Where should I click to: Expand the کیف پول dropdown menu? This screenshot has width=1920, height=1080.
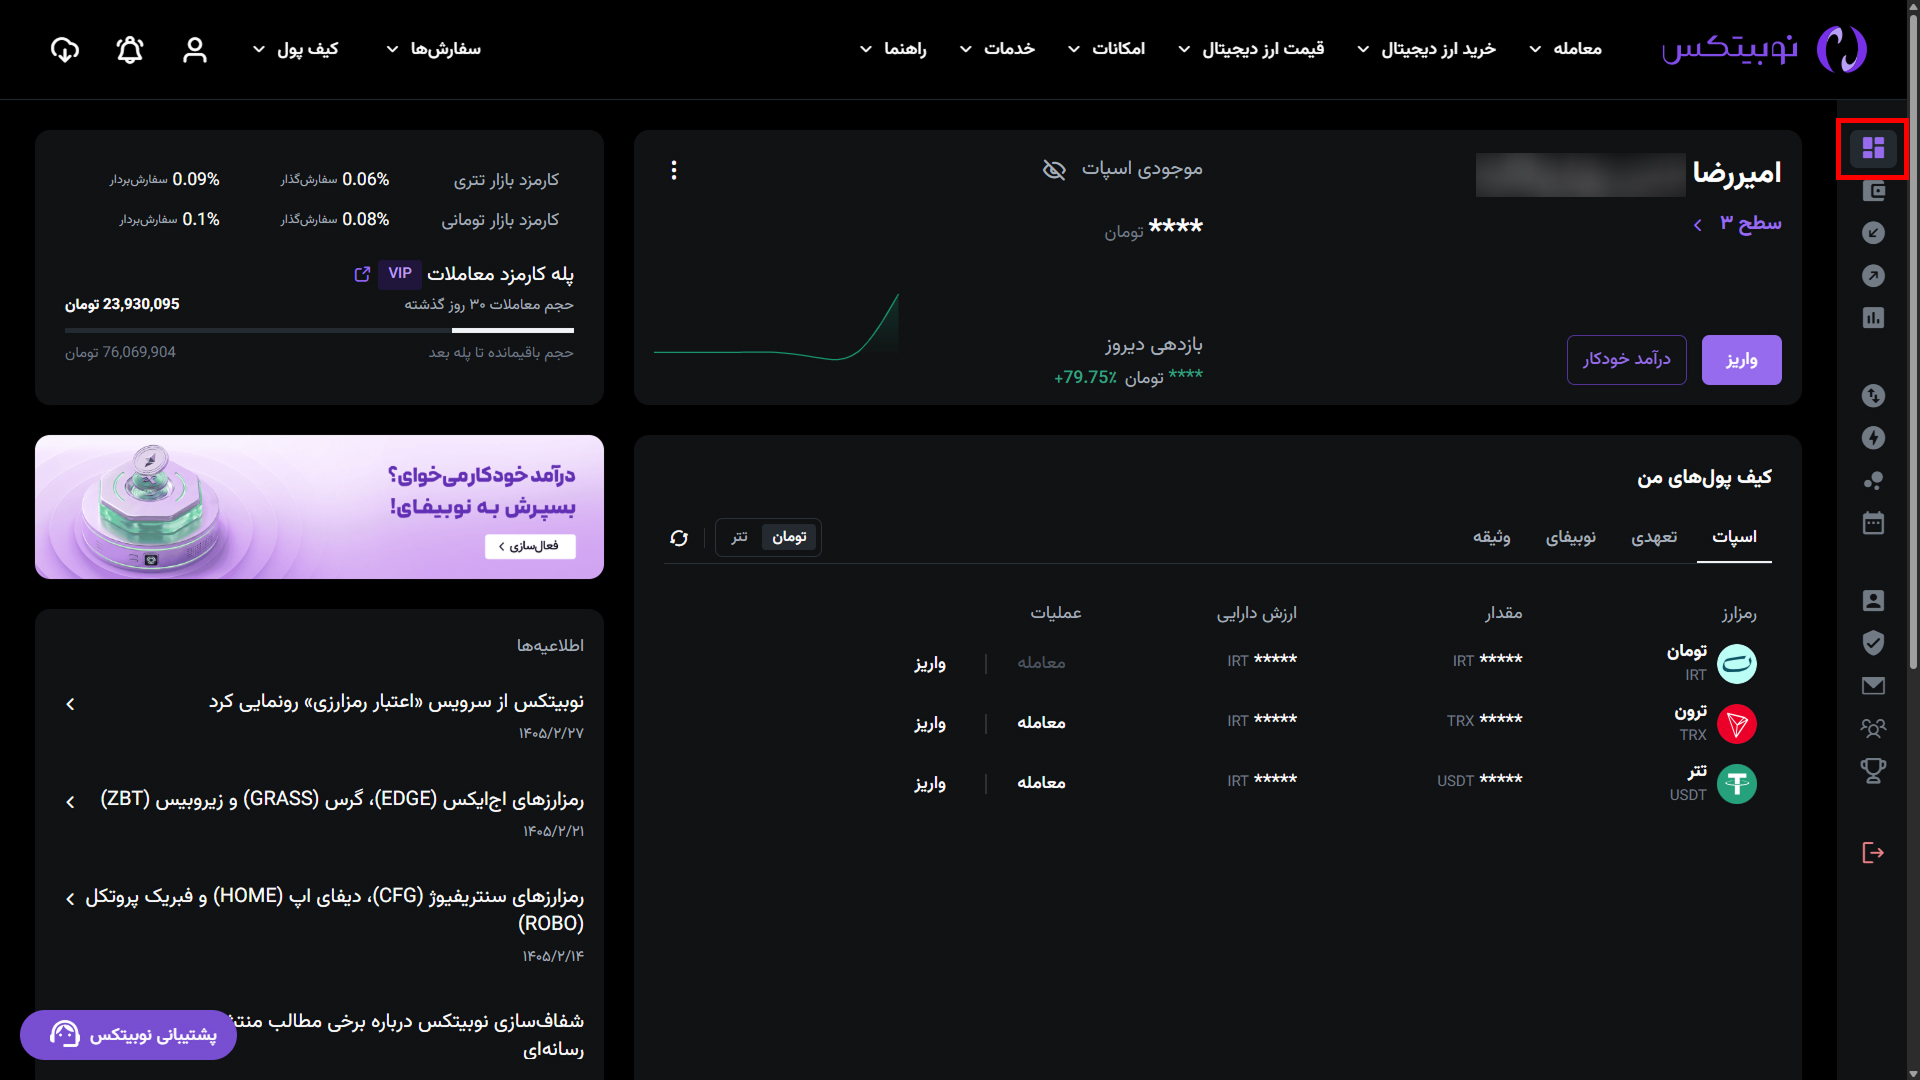click(x=296, y=49)
